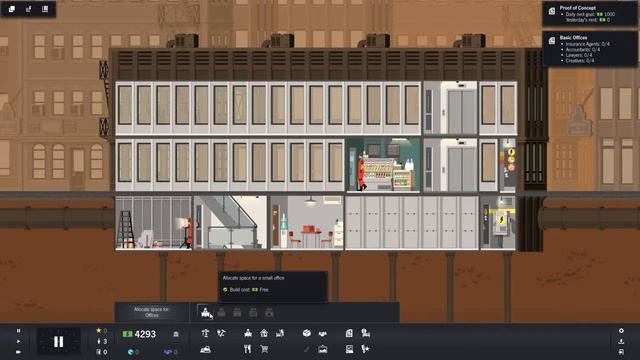Screen dimensions: 640x360
Task: Open the apartments house icon
Action: click(x=264, y=333)
